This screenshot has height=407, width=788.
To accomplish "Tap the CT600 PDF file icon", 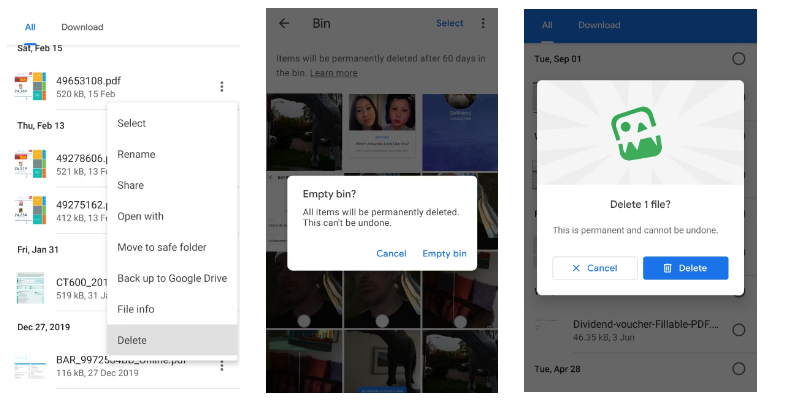I will 30,288.
